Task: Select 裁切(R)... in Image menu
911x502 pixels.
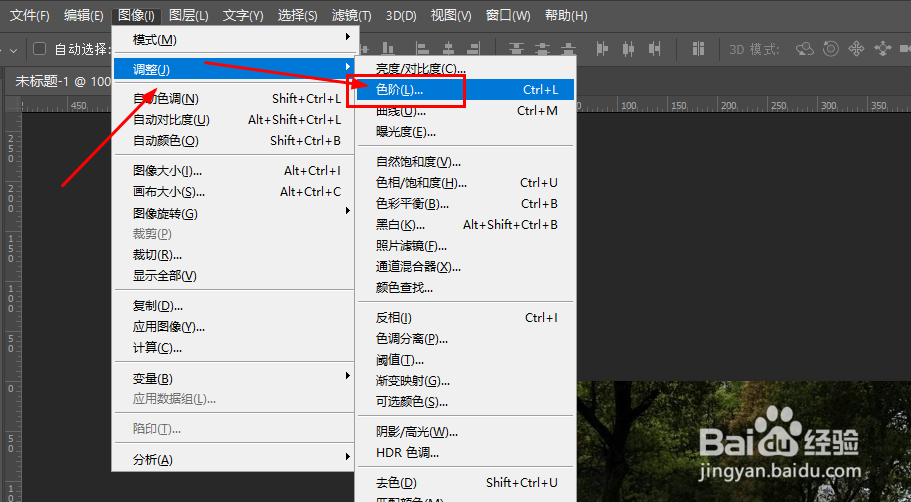Action: 233,254
